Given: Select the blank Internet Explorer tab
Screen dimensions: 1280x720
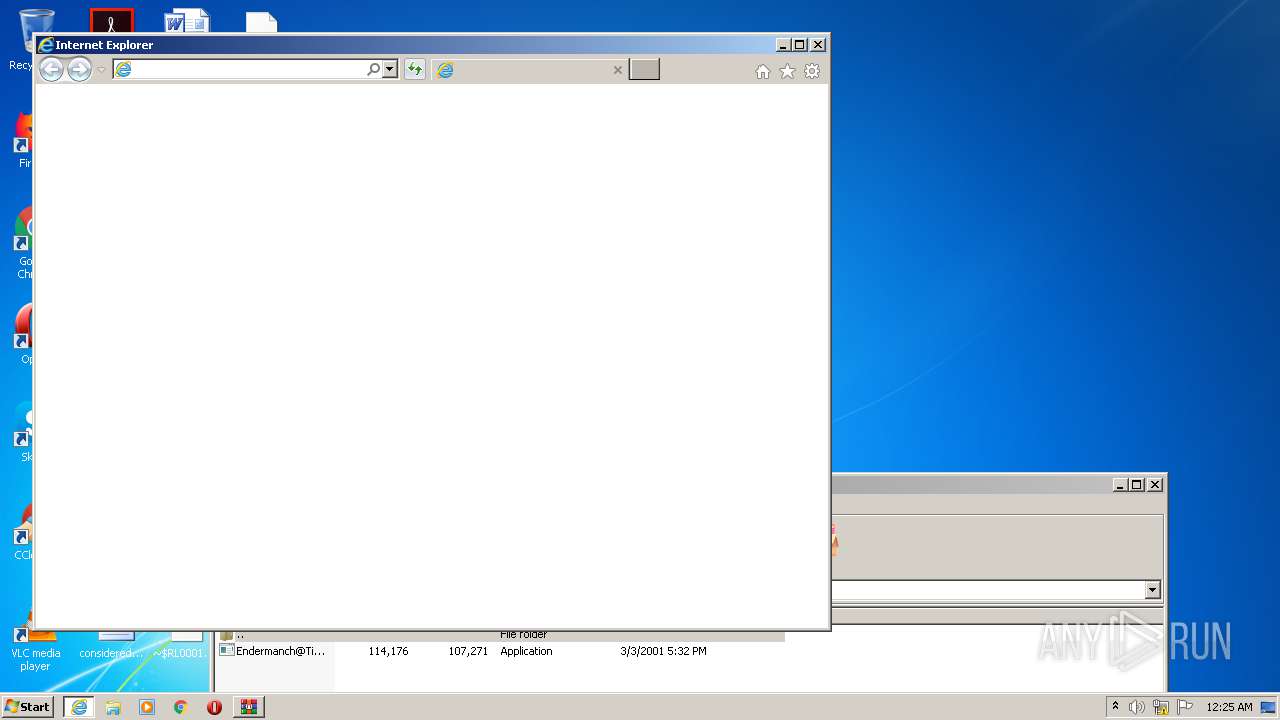Looking at the screenshot, I should tap(530, 69).
